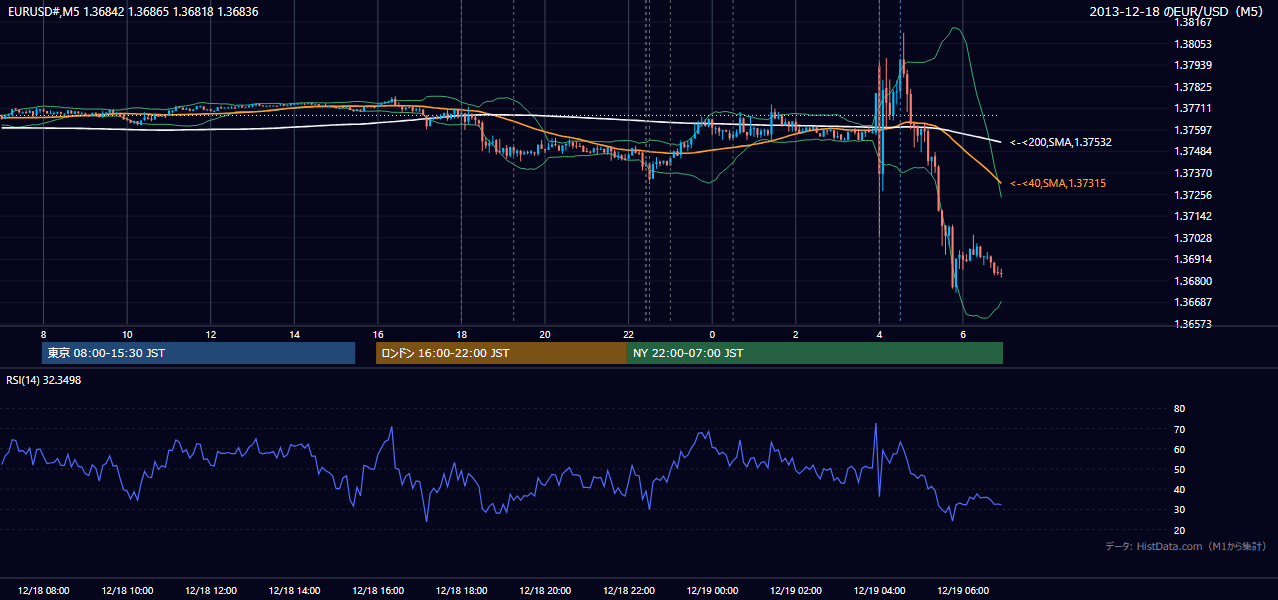Click RSI scale value 30

[x=1179, y=510]
